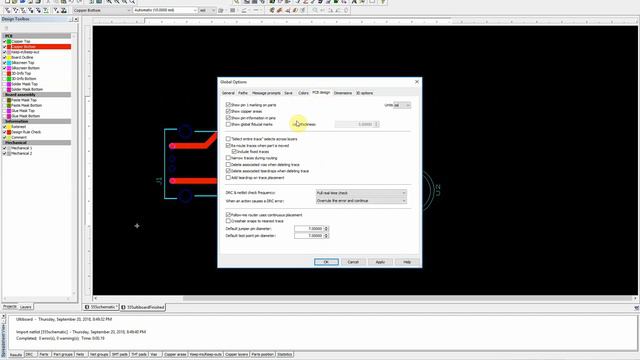Enable Add teardrop on trace placement
640x360 pixels.
228,178
